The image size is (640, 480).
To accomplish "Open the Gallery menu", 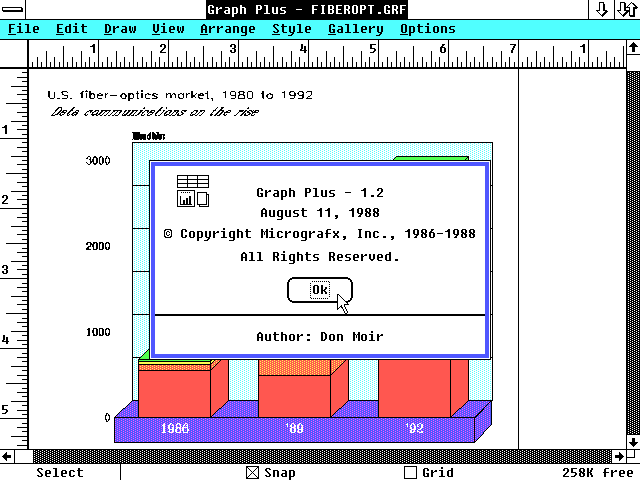I will coord(356,29).
